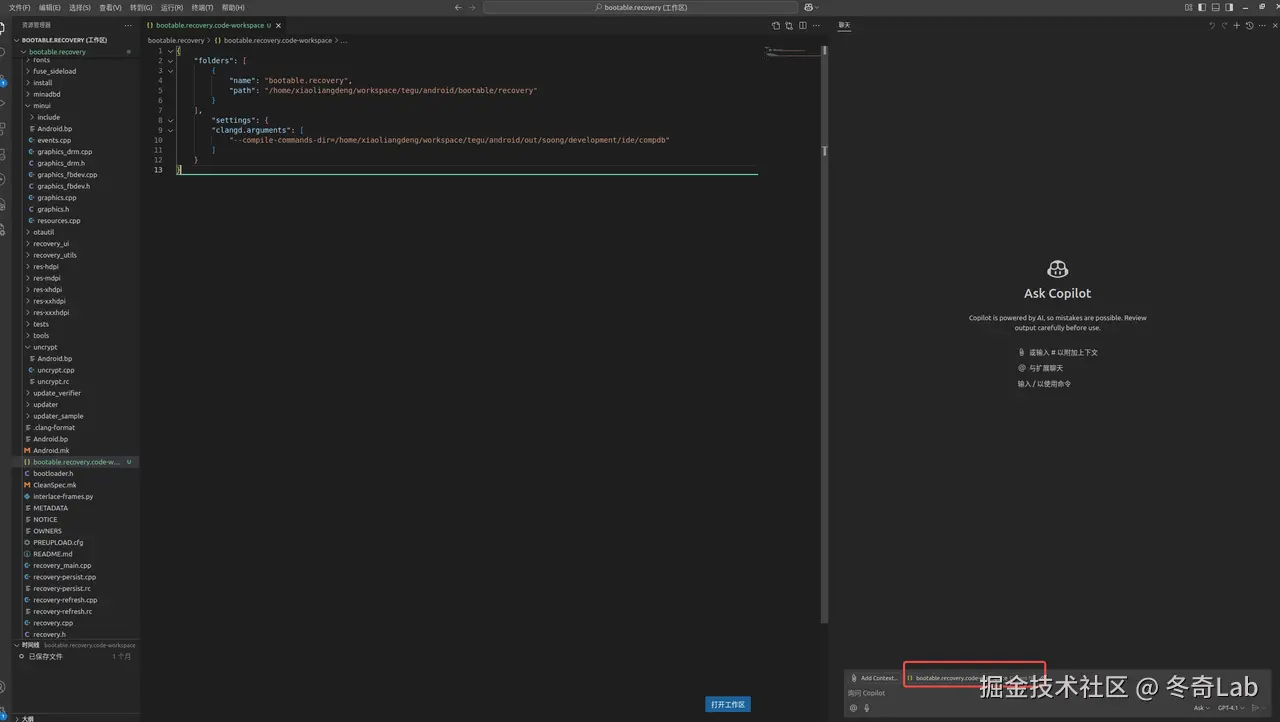Toggle the bottom panel visibility
Screen dimensions: 1280x722
point(1216,7)
